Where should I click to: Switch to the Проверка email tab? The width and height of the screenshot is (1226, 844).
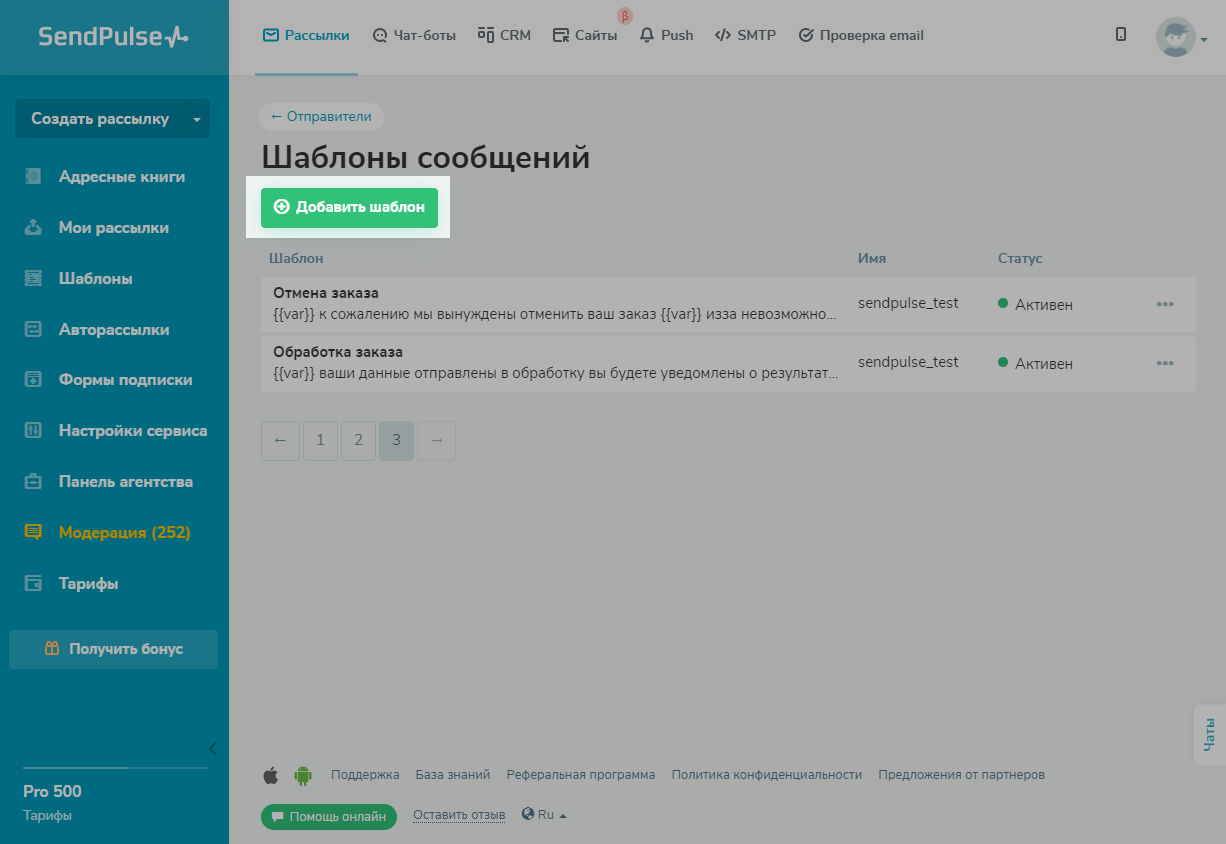(861, 36)
